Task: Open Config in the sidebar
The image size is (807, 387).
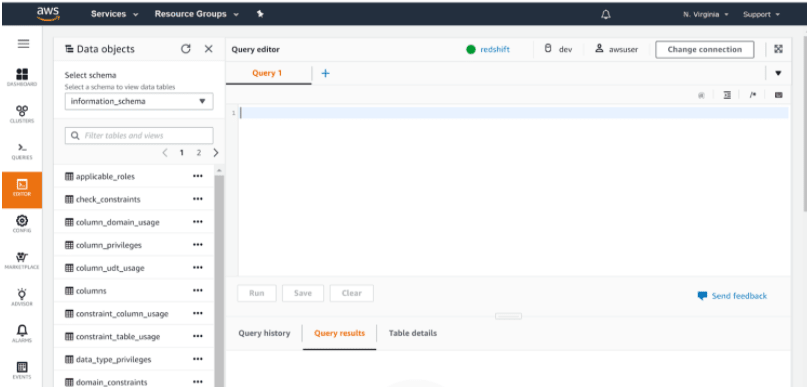Action: click(x=22, y=224)
